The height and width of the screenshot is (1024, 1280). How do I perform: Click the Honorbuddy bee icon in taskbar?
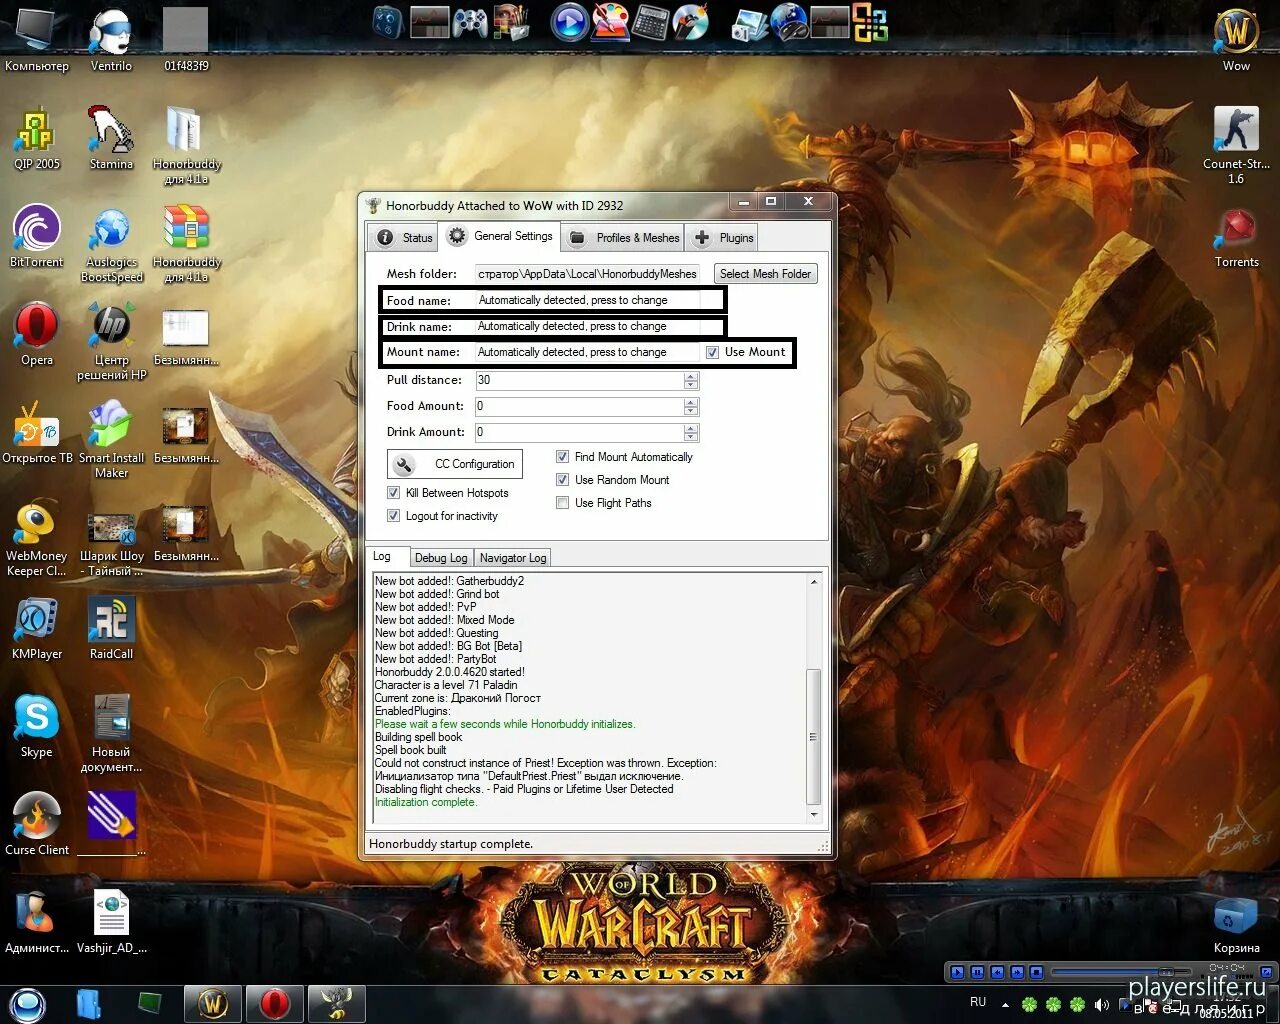point(336,1003)
